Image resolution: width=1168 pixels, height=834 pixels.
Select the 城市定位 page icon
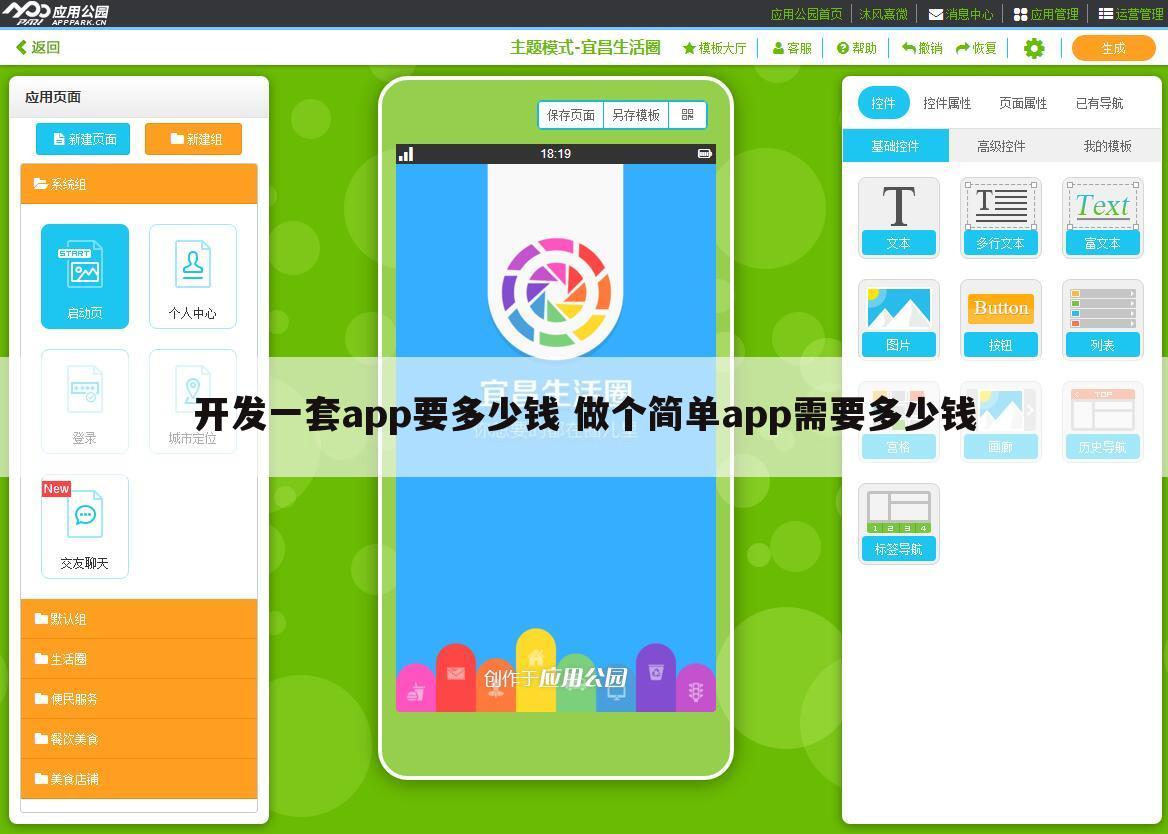coord(193,401)
